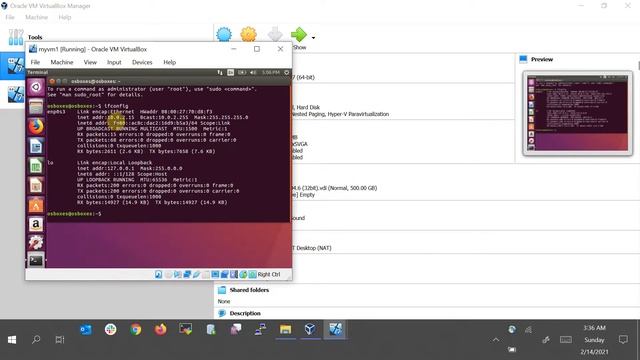Click the Right Ctrl host key indicator
The height and width of the screenshot is (360, 640).
tap(269, 274)
